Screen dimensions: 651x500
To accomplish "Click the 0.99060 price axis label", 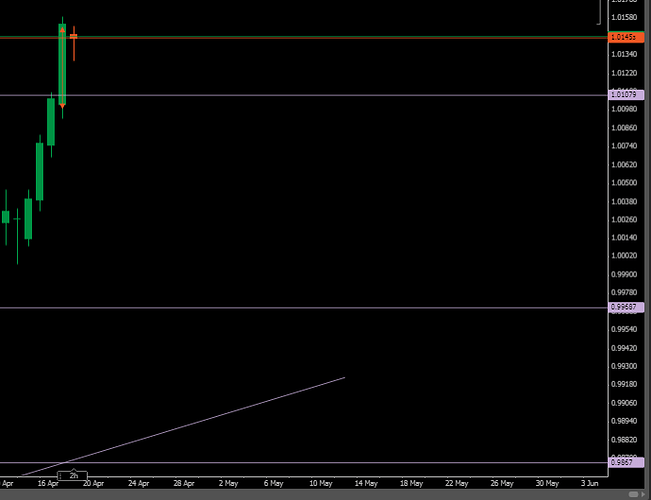I will coord(624,403).
